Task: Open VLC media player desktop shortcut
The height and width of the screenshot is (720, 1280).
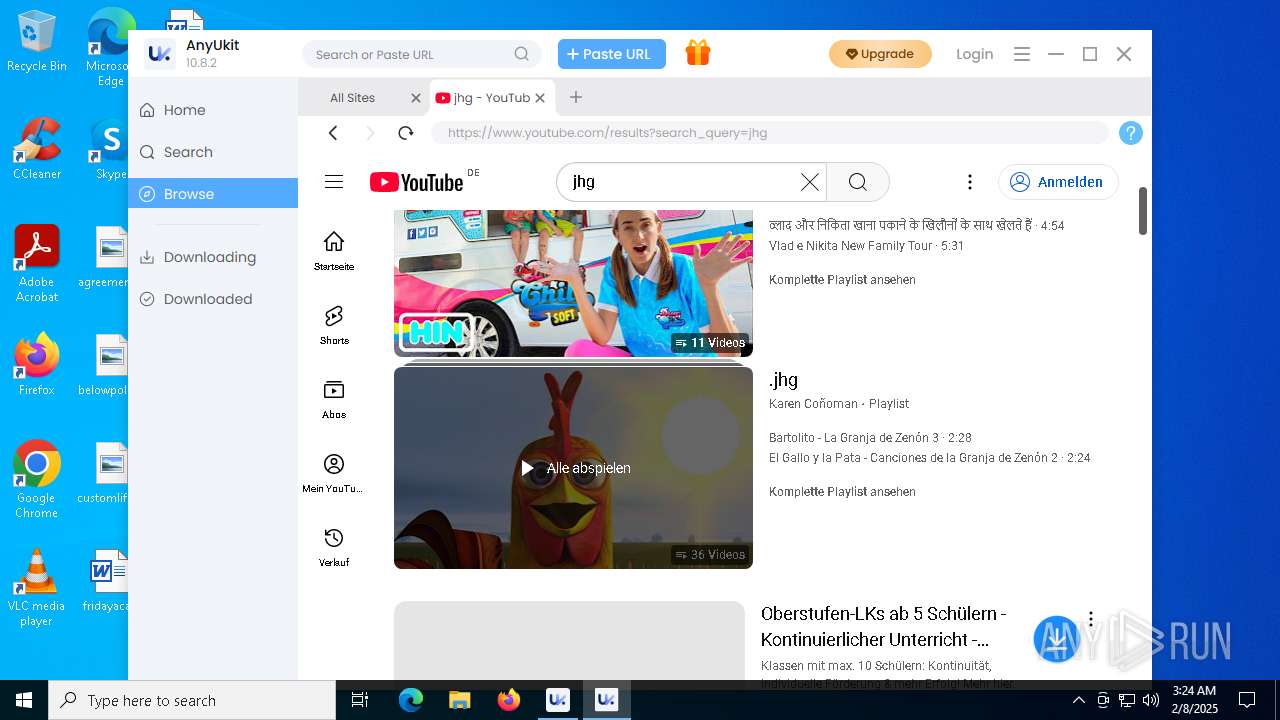Action: [37, 587]
